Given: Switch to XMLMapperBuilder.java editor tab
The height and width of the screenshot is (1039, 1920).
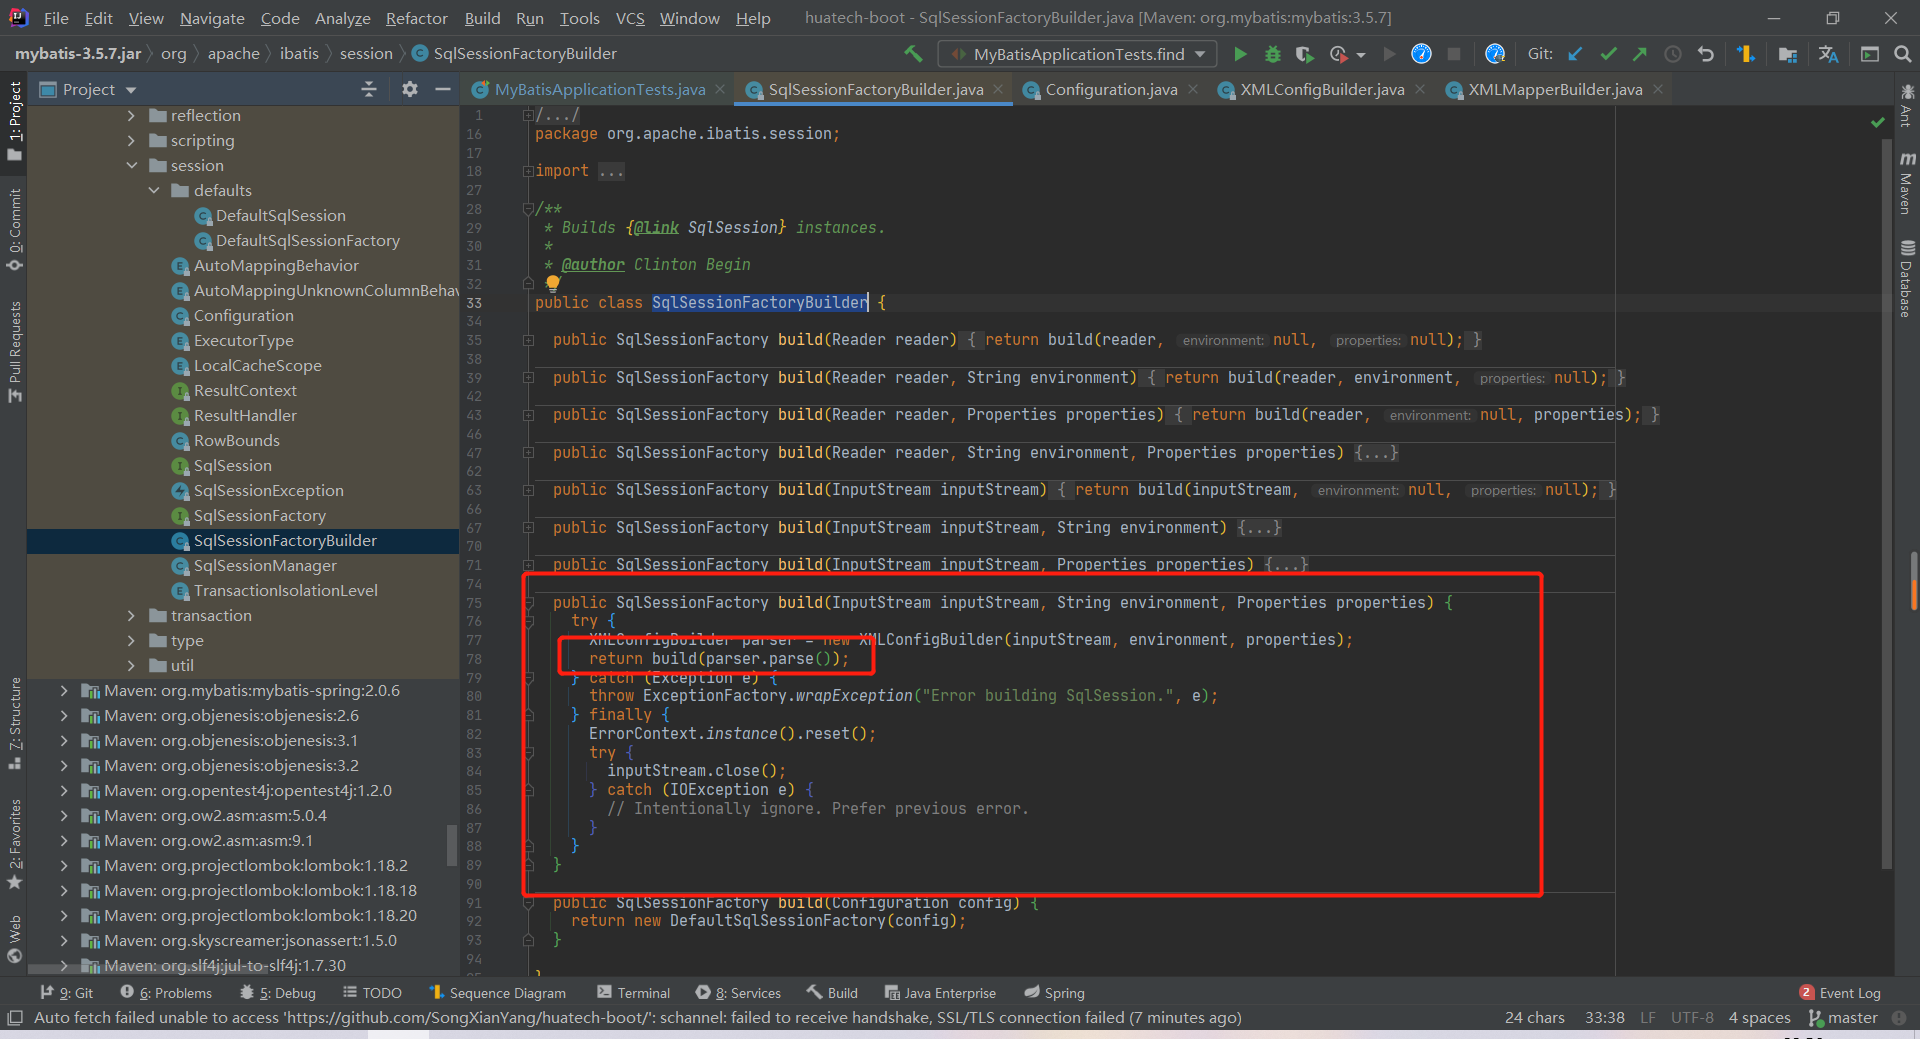Looking at the screenshot, I should pos(1555,90).
